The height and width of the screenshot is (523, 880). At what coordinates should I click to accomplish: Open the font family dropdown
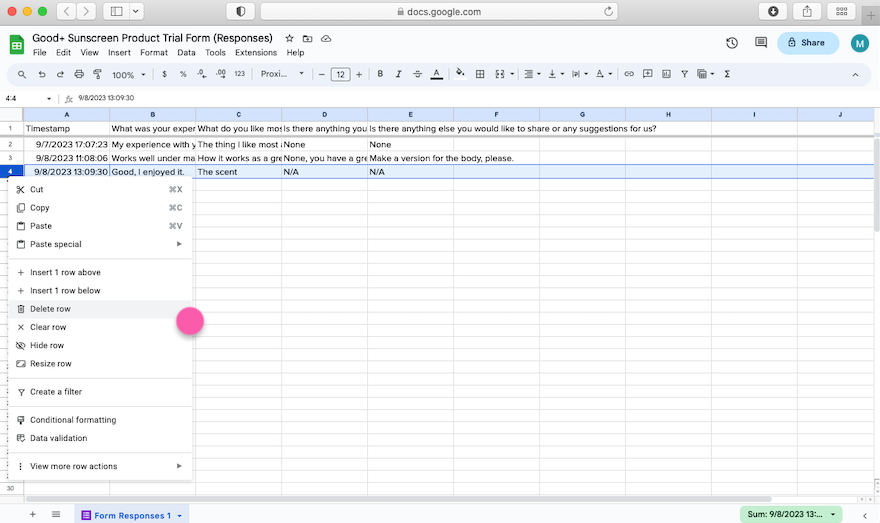pos(281,74)
